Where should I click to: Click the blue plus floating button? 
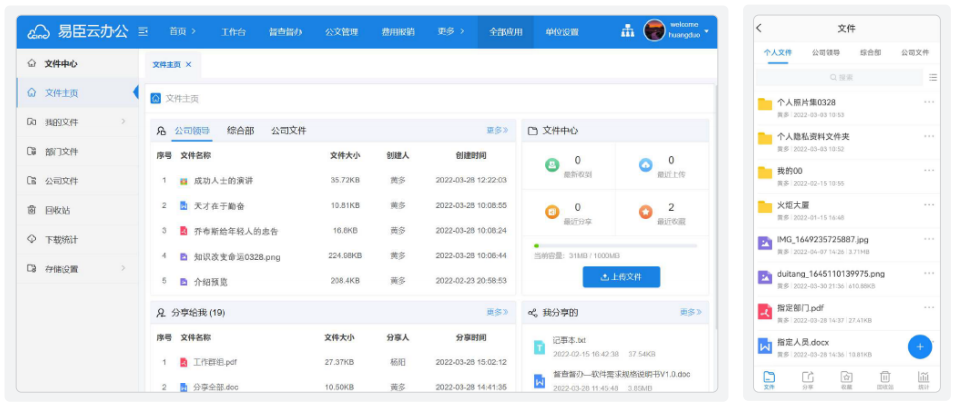pos(920,347)
